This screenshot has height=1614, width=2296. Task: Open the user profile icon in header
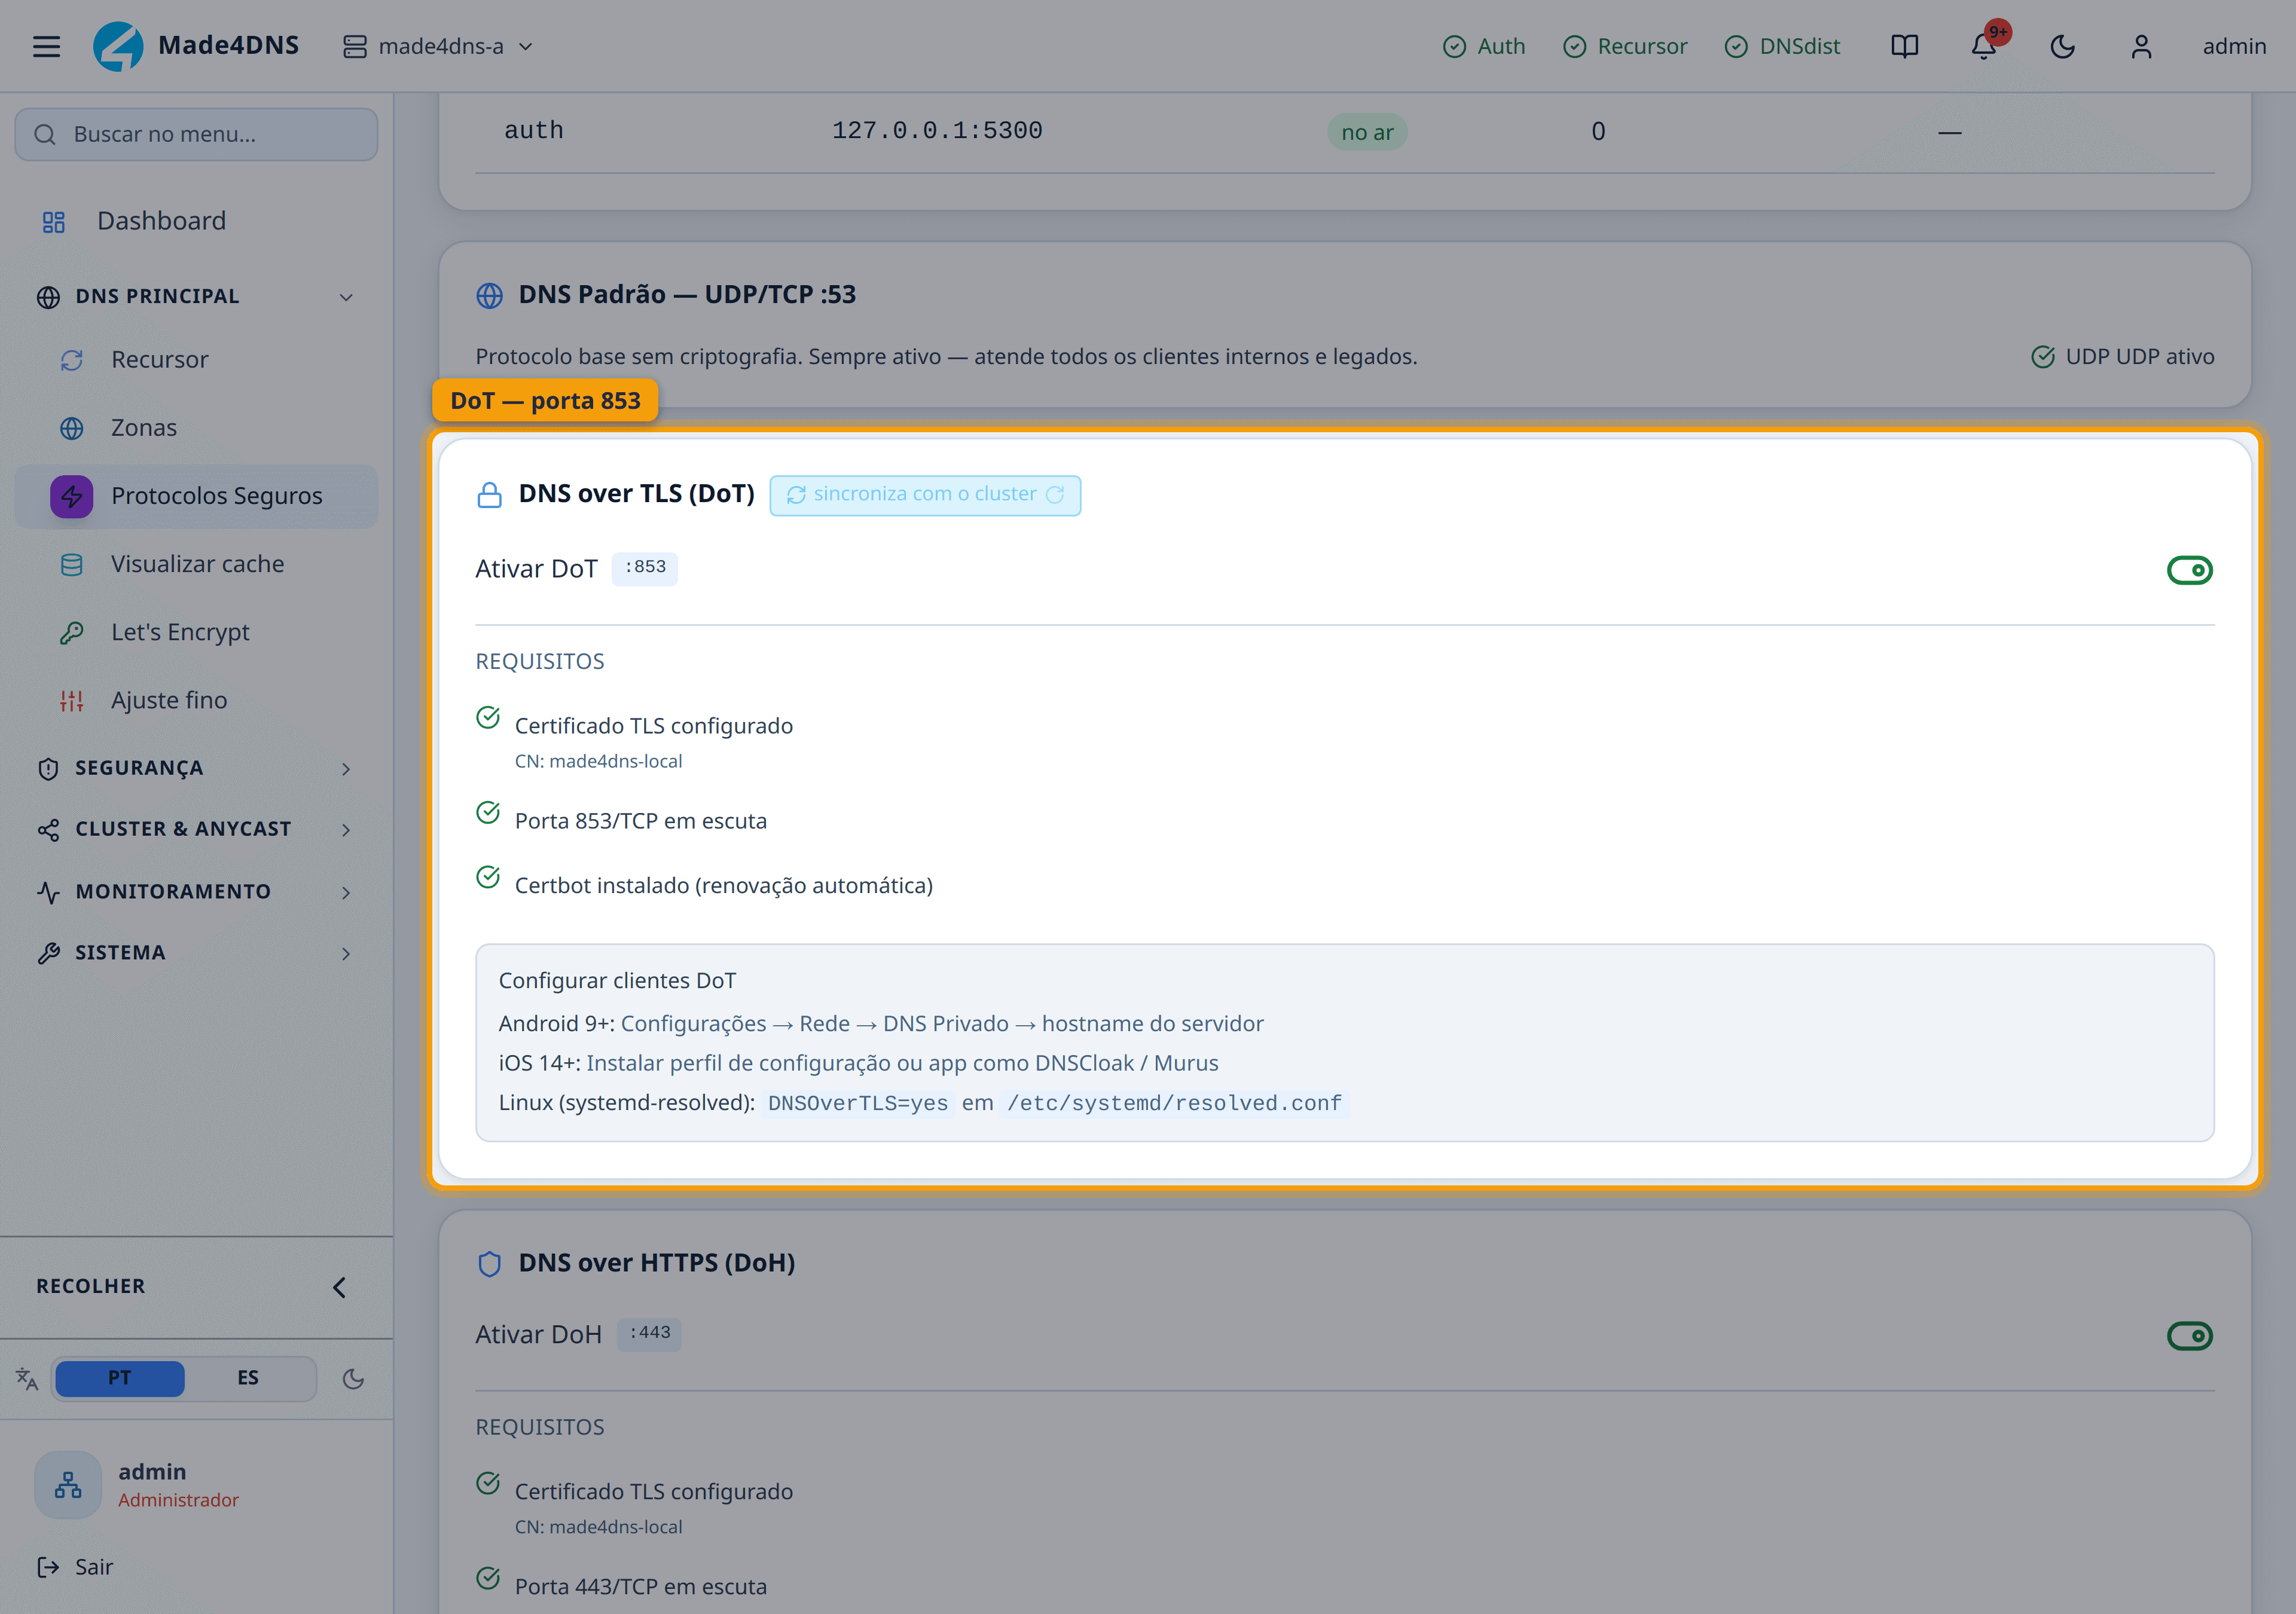(2141, 46)
